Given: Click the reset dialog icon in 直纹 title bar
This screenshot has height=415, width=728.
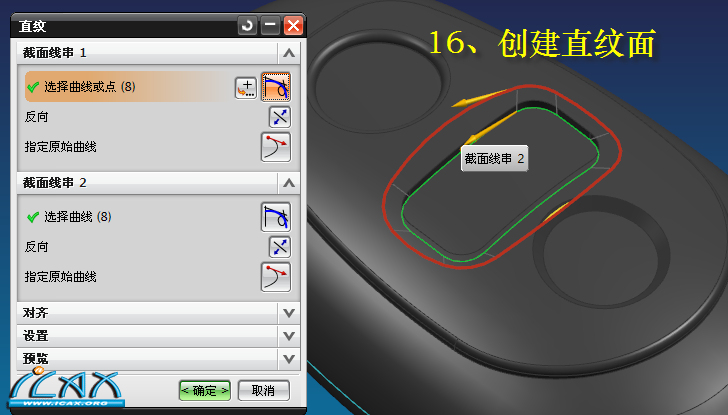Looking at the screenshot, I should [x=247, y=26].
